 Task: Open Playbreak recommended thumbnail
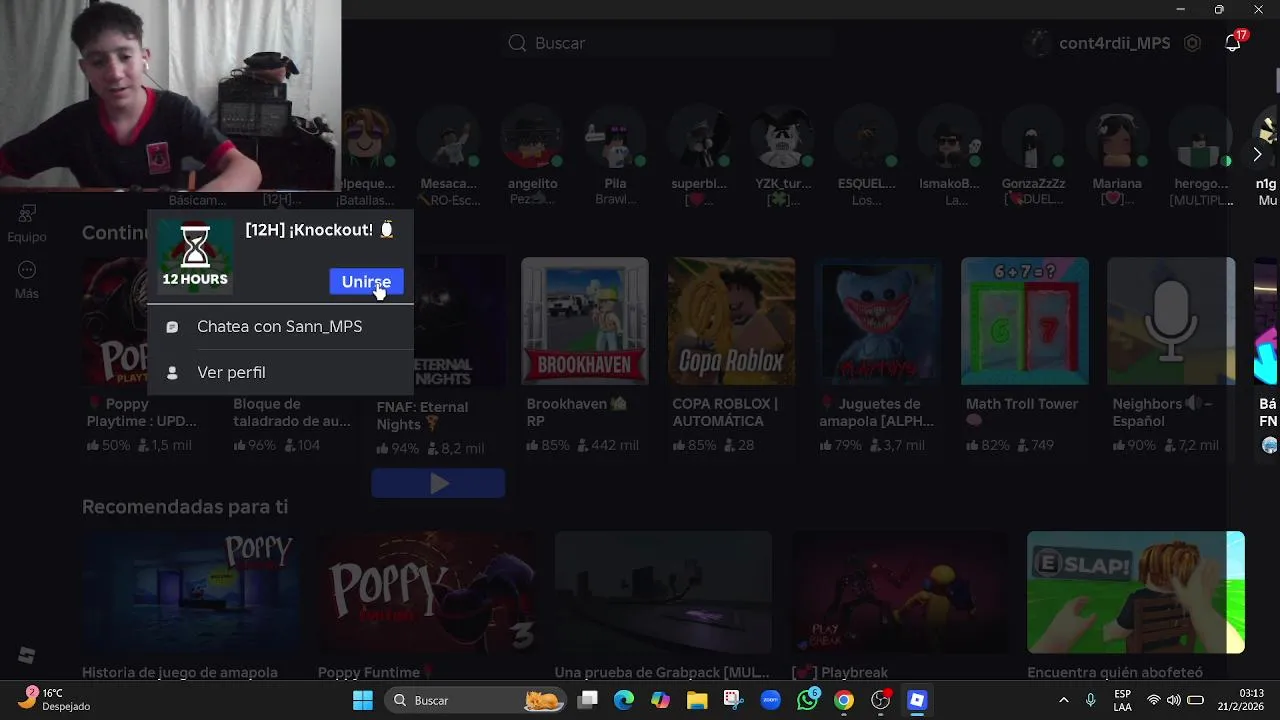point(899,592)
